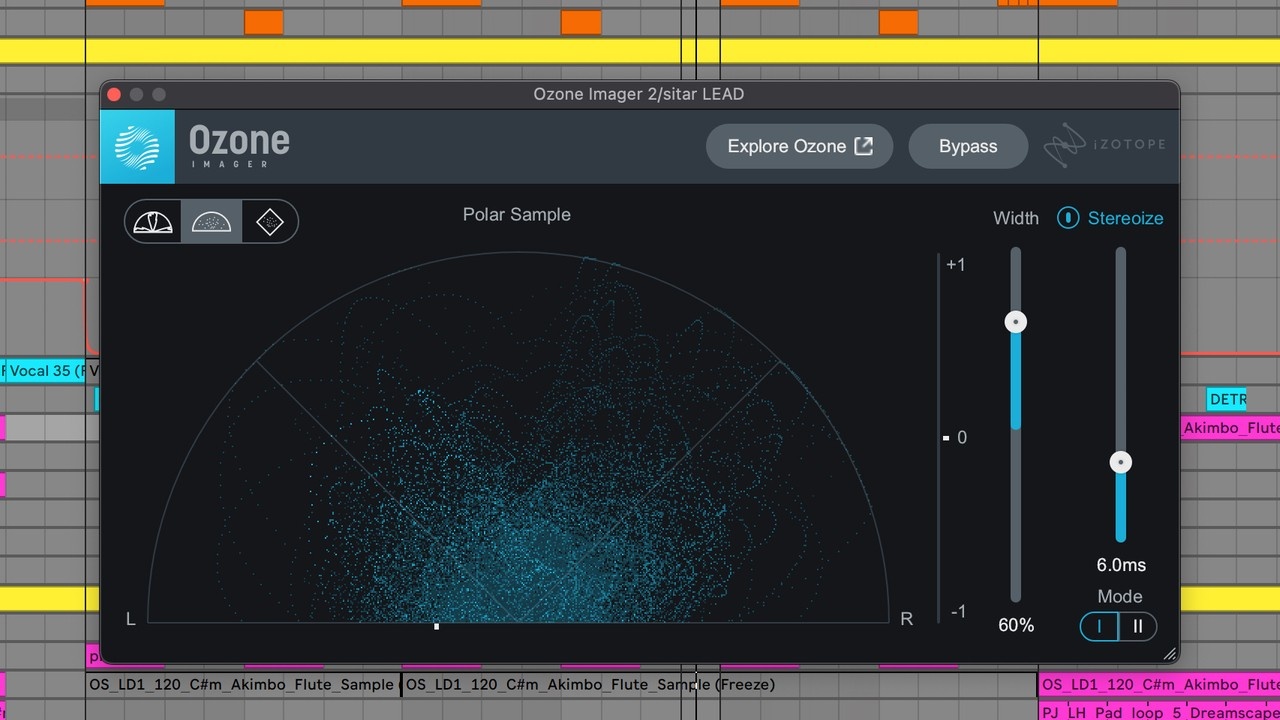Select the Akimbo_Flute (Freeze) clip in Ableton
The height and width of the screenshot is (720, 1280).
coord(718,685)
